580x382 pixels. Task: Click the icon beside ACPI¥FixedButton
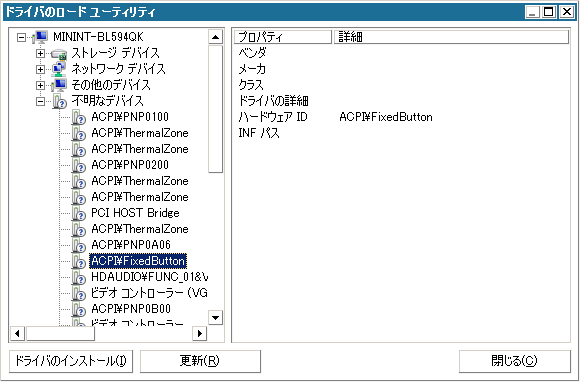pos(78,261)
